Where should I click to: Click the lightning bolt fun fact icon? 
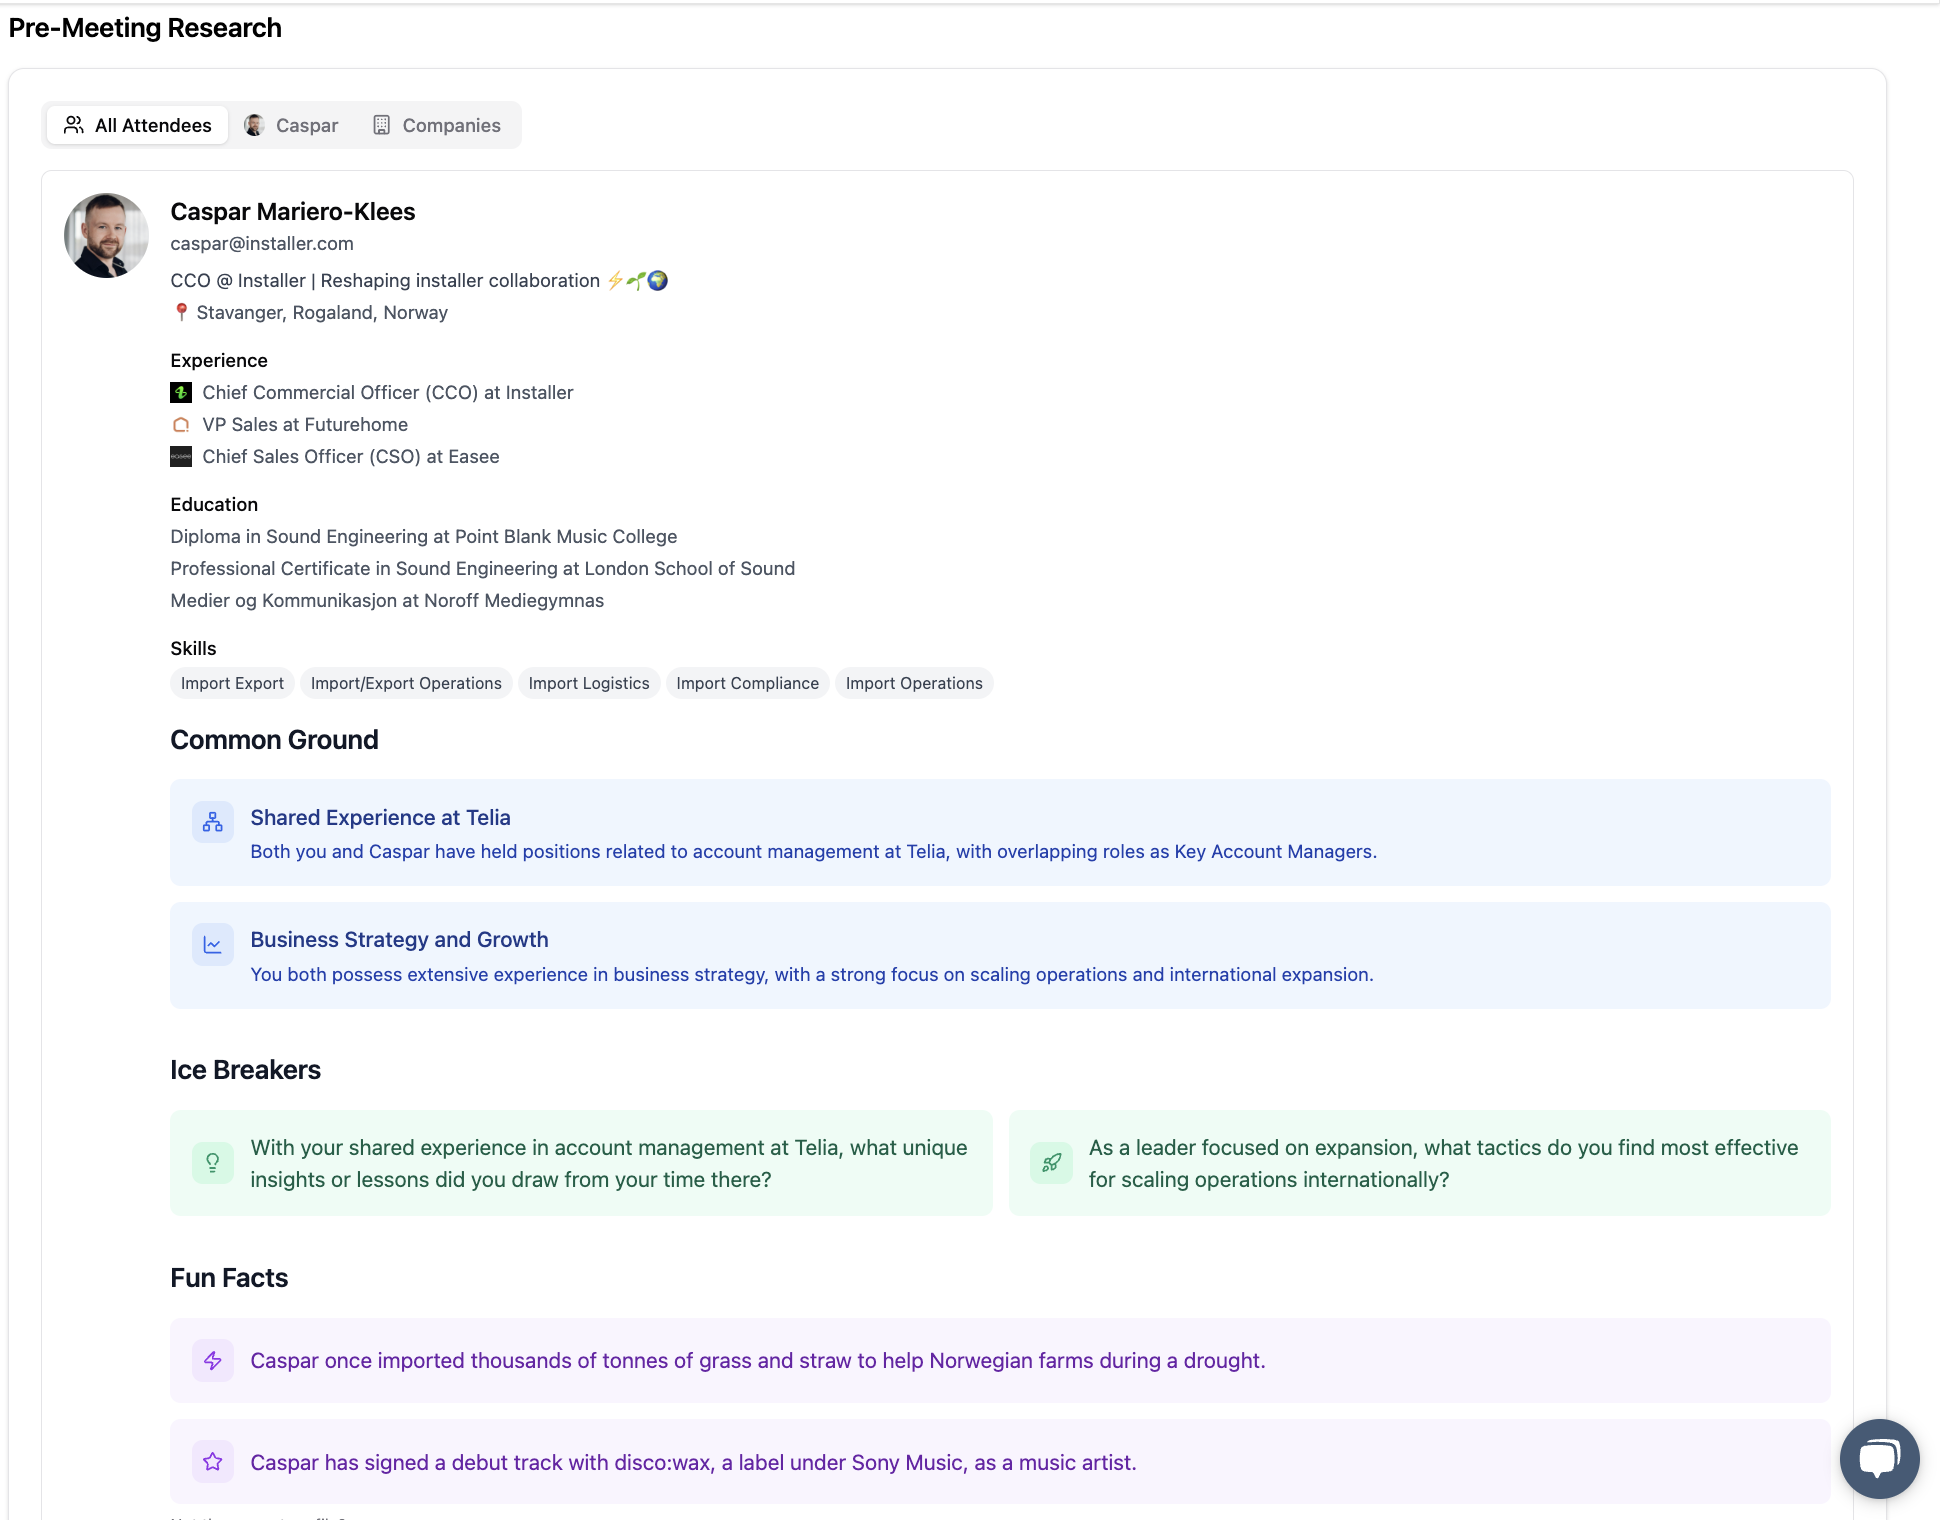[x=213, y=1360]
